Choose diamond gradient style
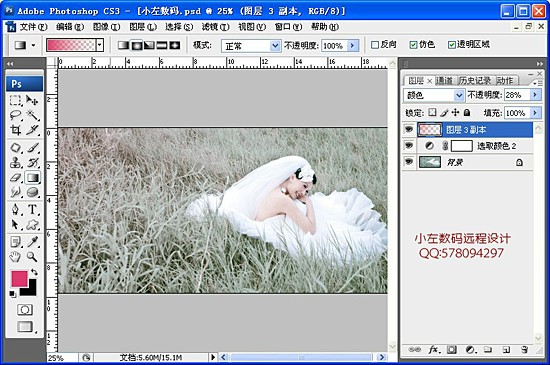 click(175, 45)
